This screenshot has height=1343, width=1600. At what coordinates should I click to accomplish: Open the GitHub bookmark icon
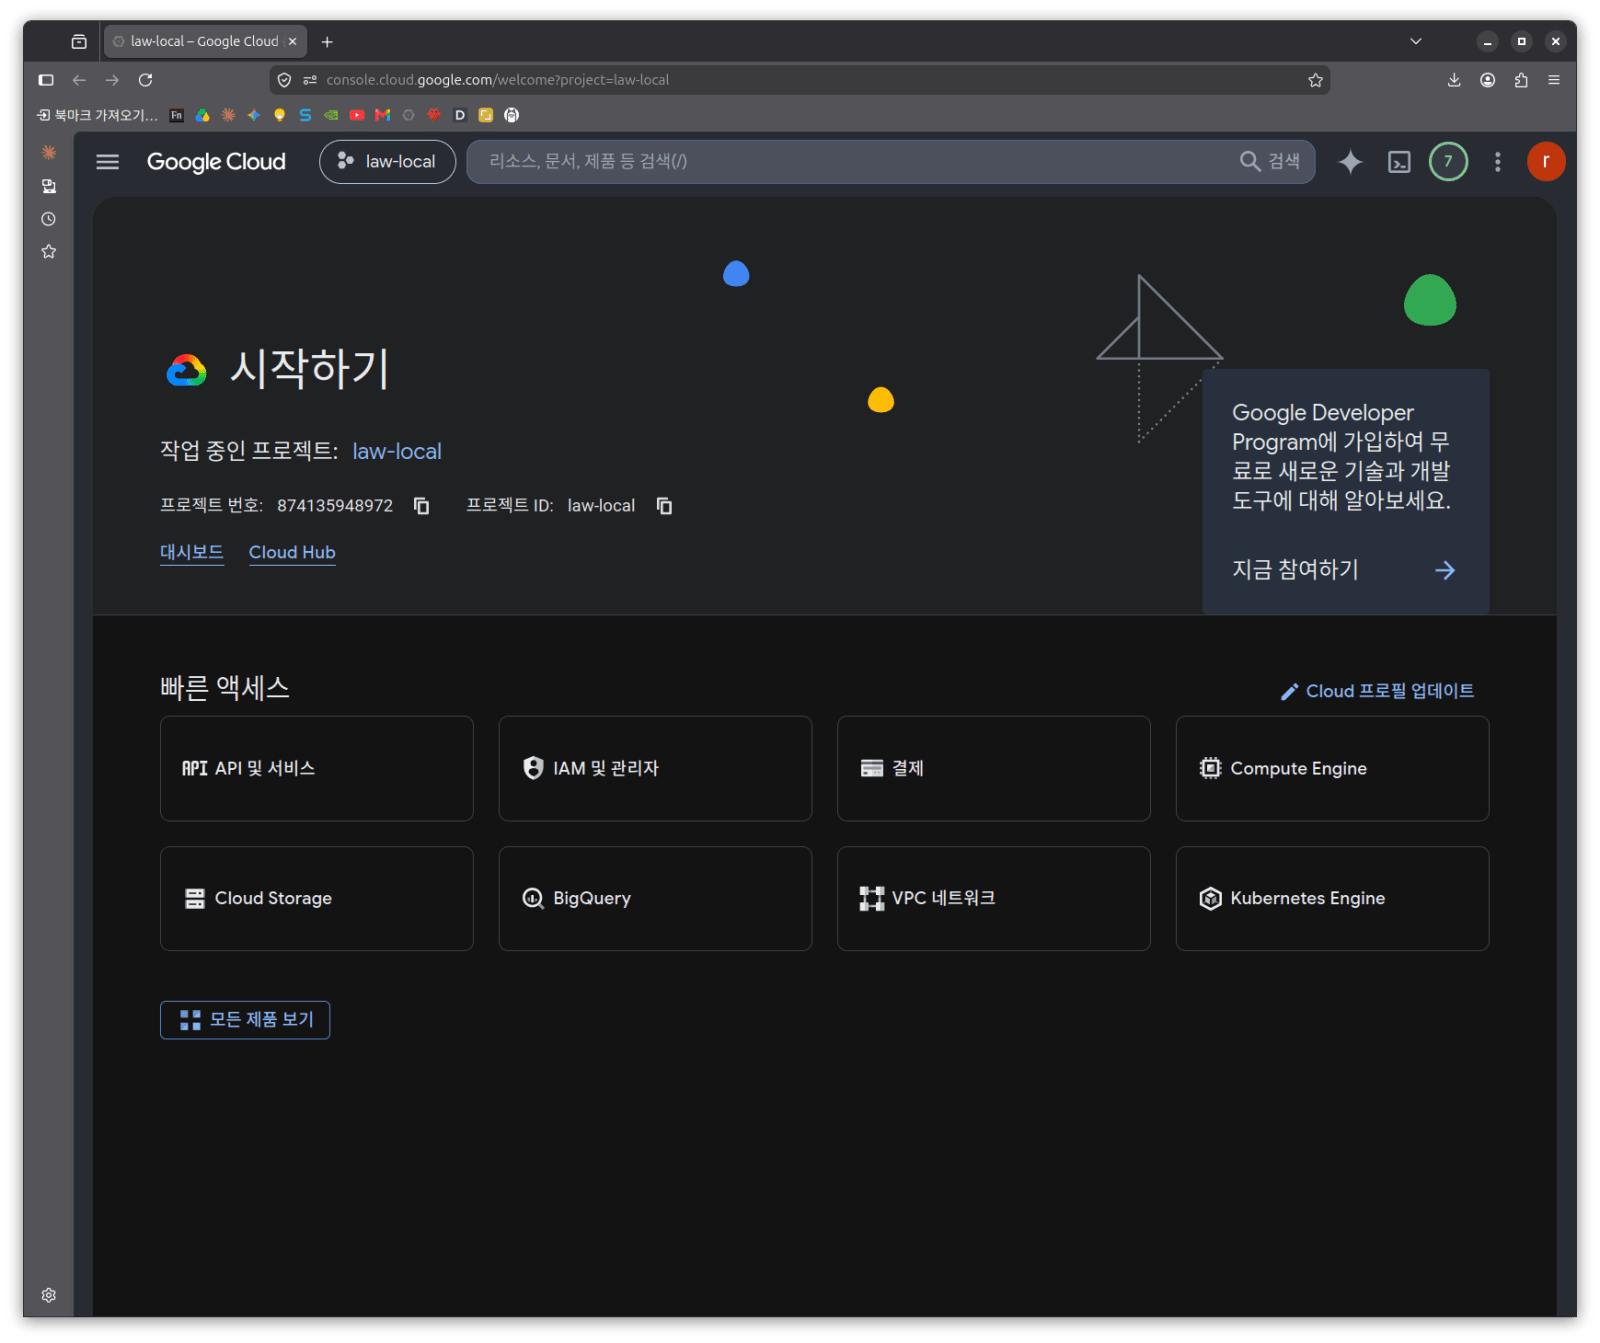point(511,115)
